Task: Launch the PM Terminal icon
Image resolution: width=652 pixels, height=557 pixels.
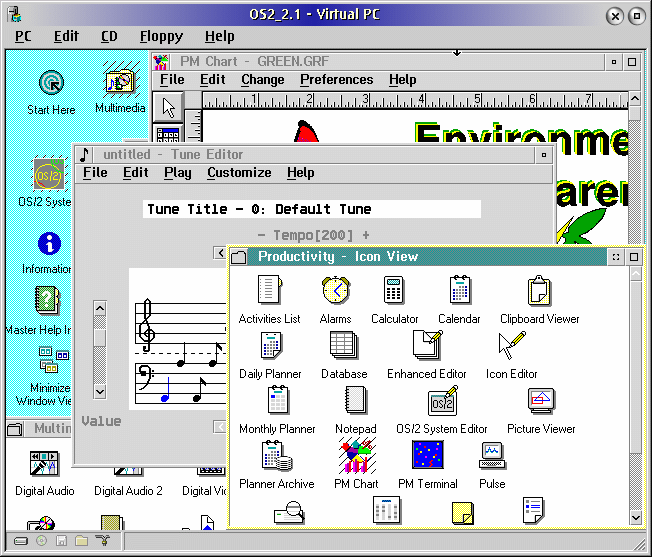Action: pyautogui.click(x=427, y=455)
